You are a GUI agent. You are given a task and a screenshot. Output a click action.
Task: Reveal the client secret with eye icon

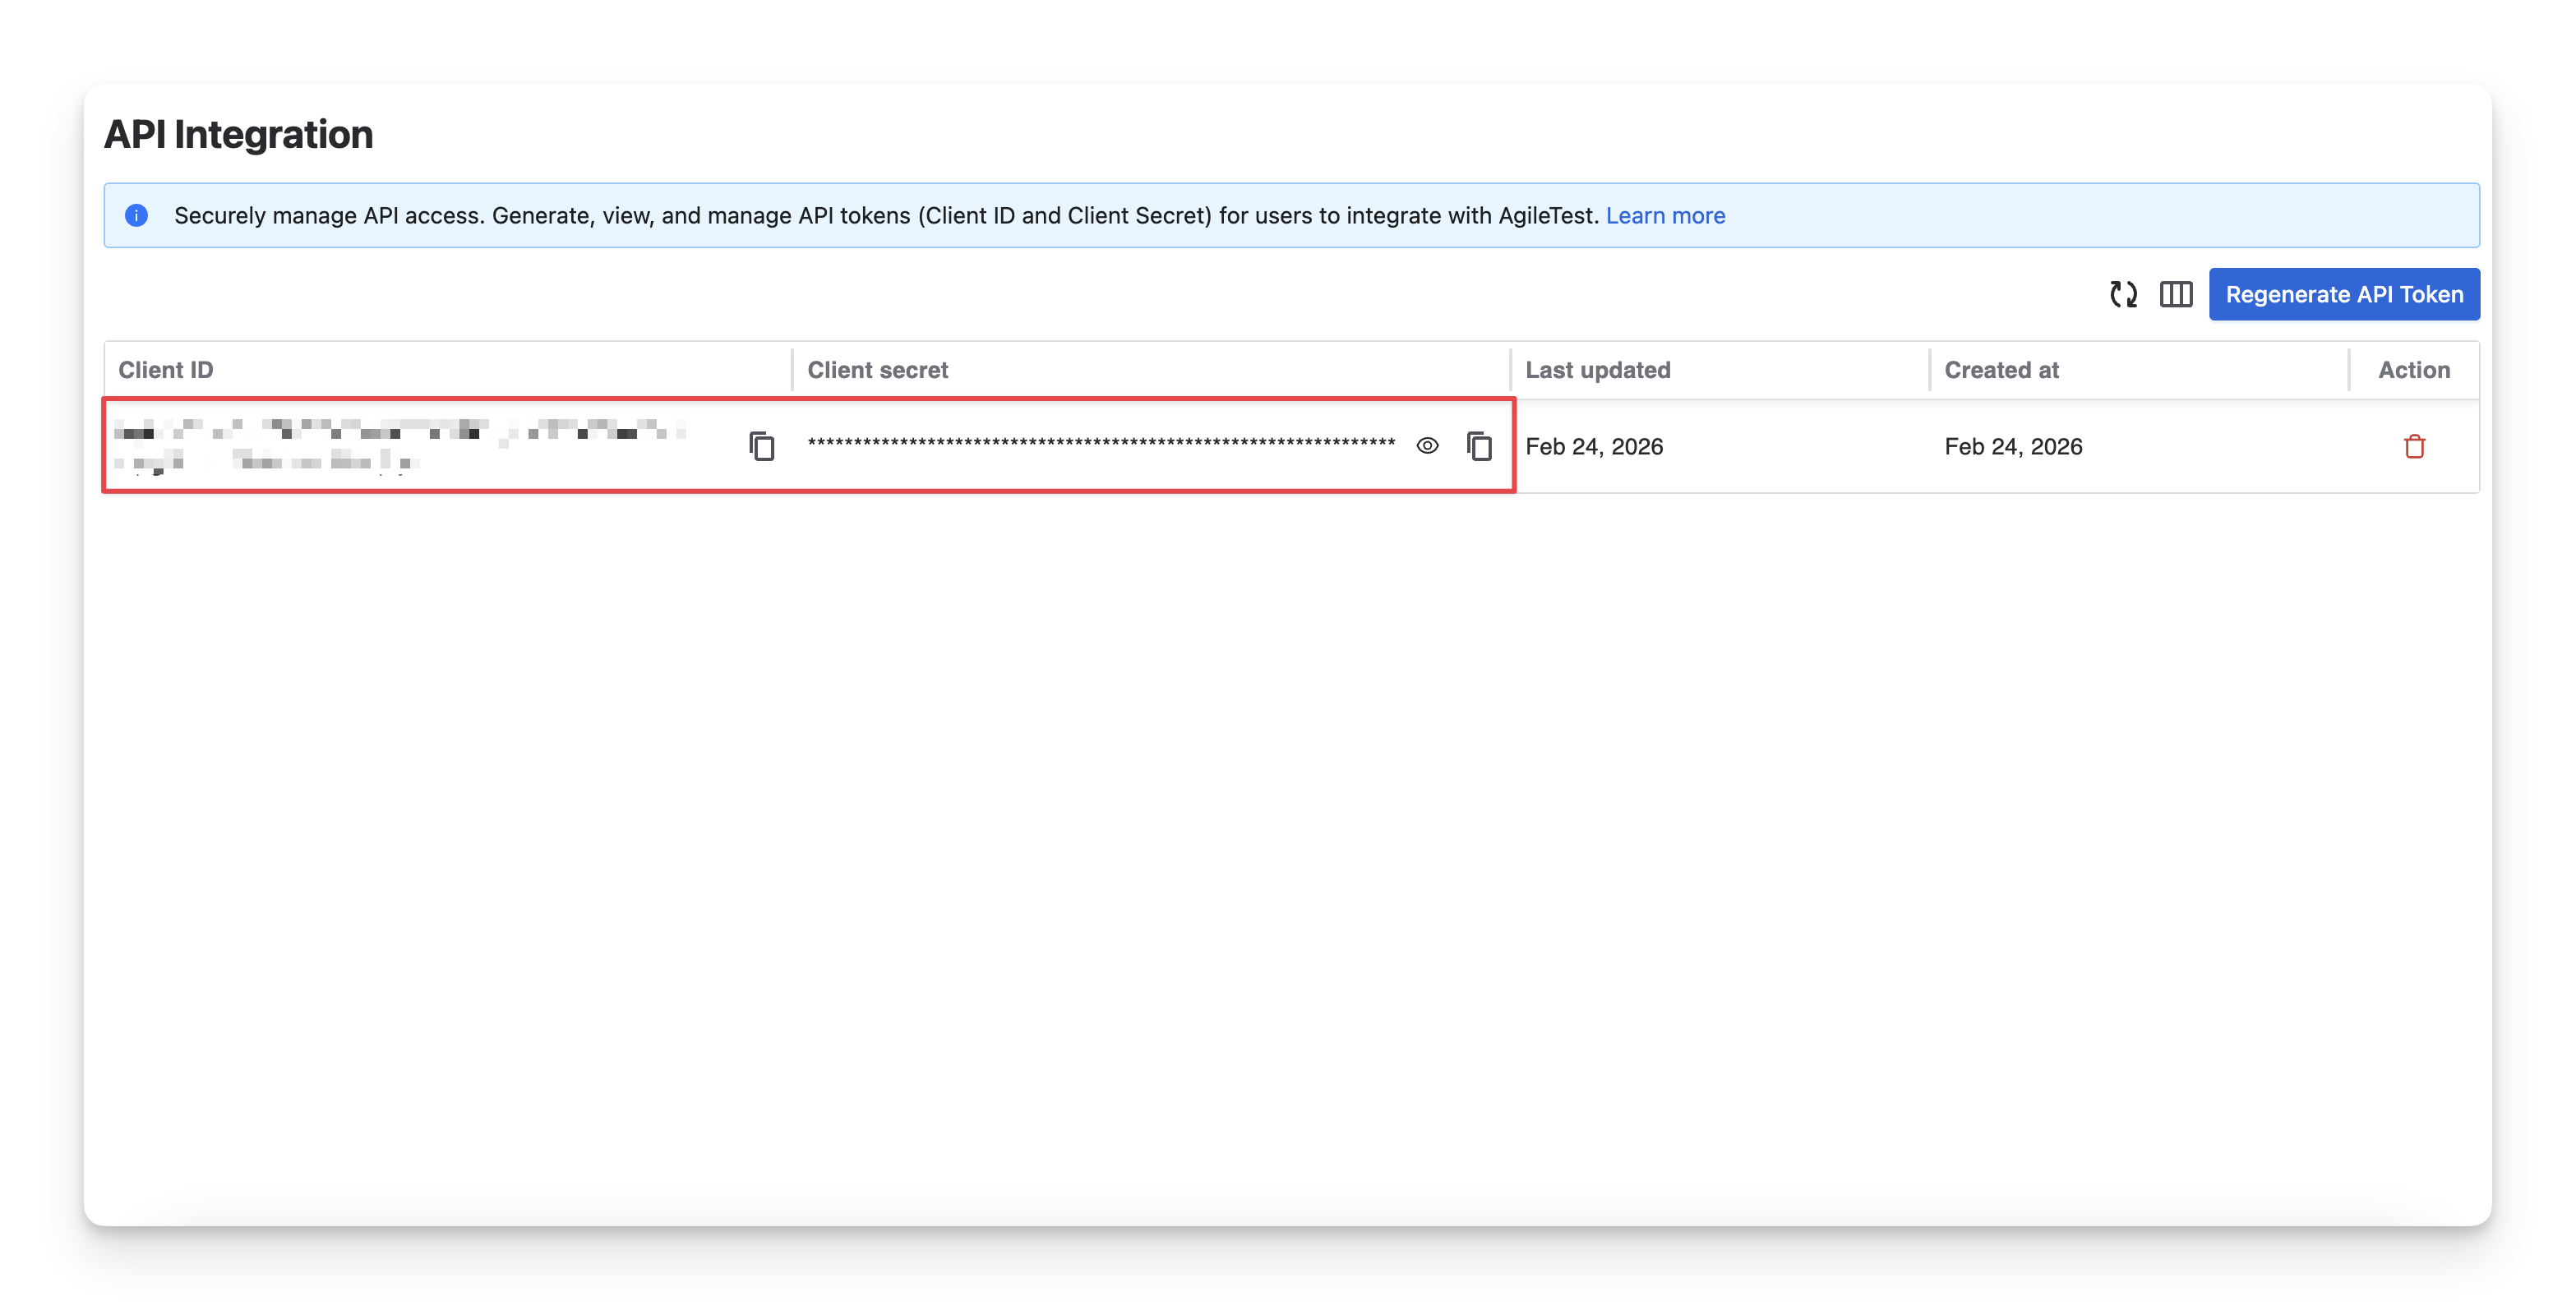(1427, 446)
